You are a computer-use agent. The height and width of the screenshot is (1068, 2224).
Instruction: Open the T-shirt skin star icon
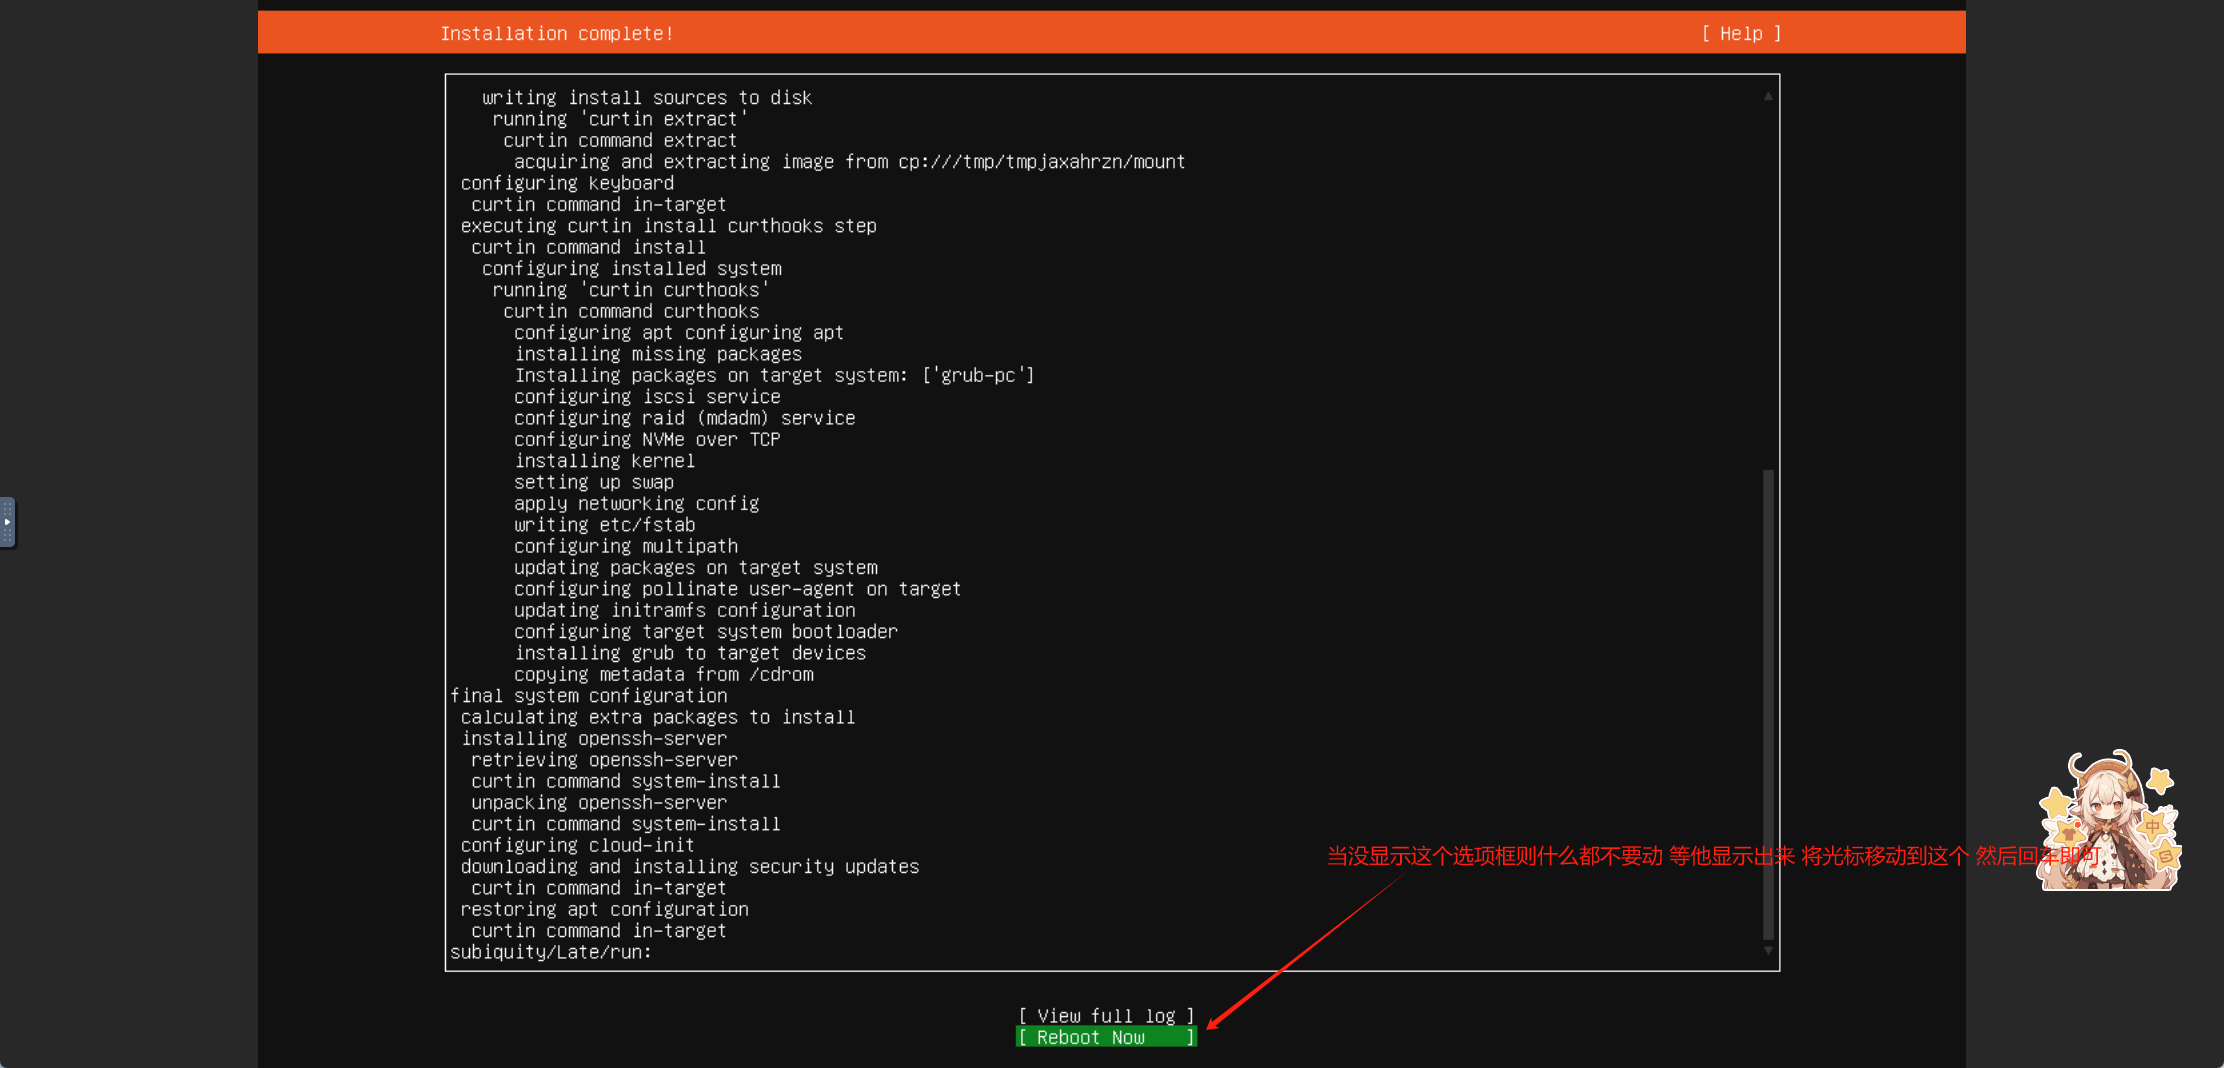point(2066,832)
